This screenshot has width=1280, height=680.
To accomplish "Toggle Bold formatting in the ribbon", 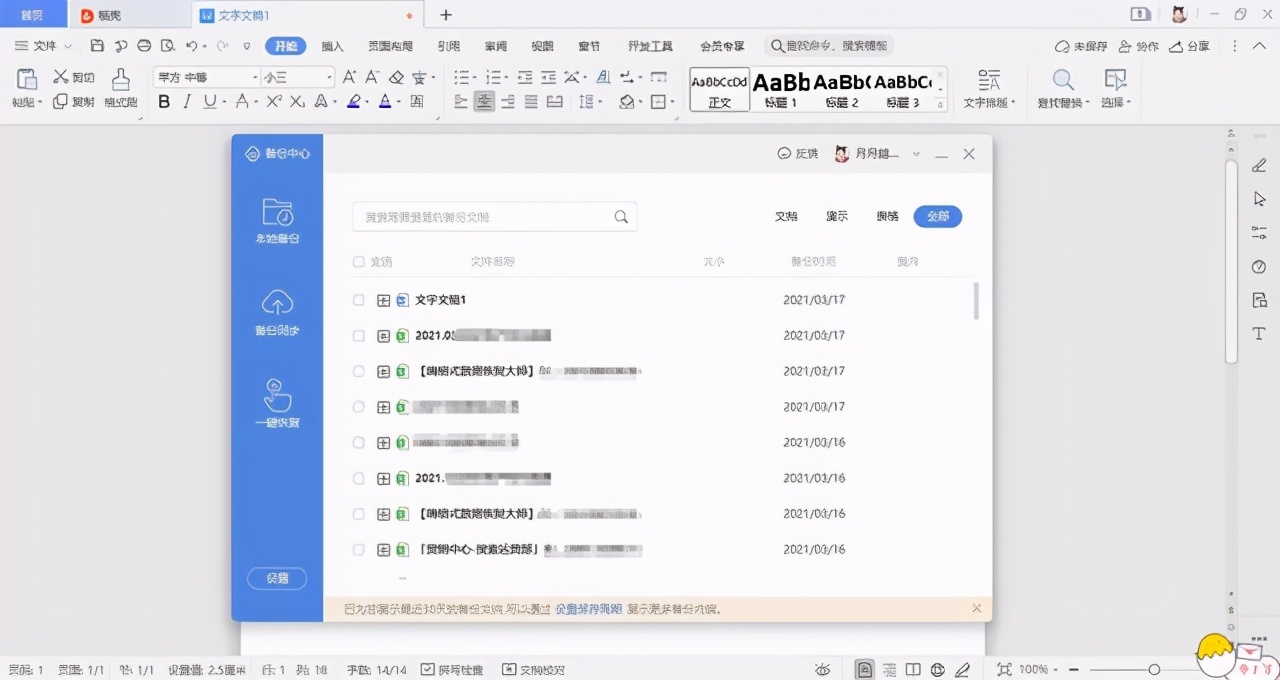I will coord(164,101).
